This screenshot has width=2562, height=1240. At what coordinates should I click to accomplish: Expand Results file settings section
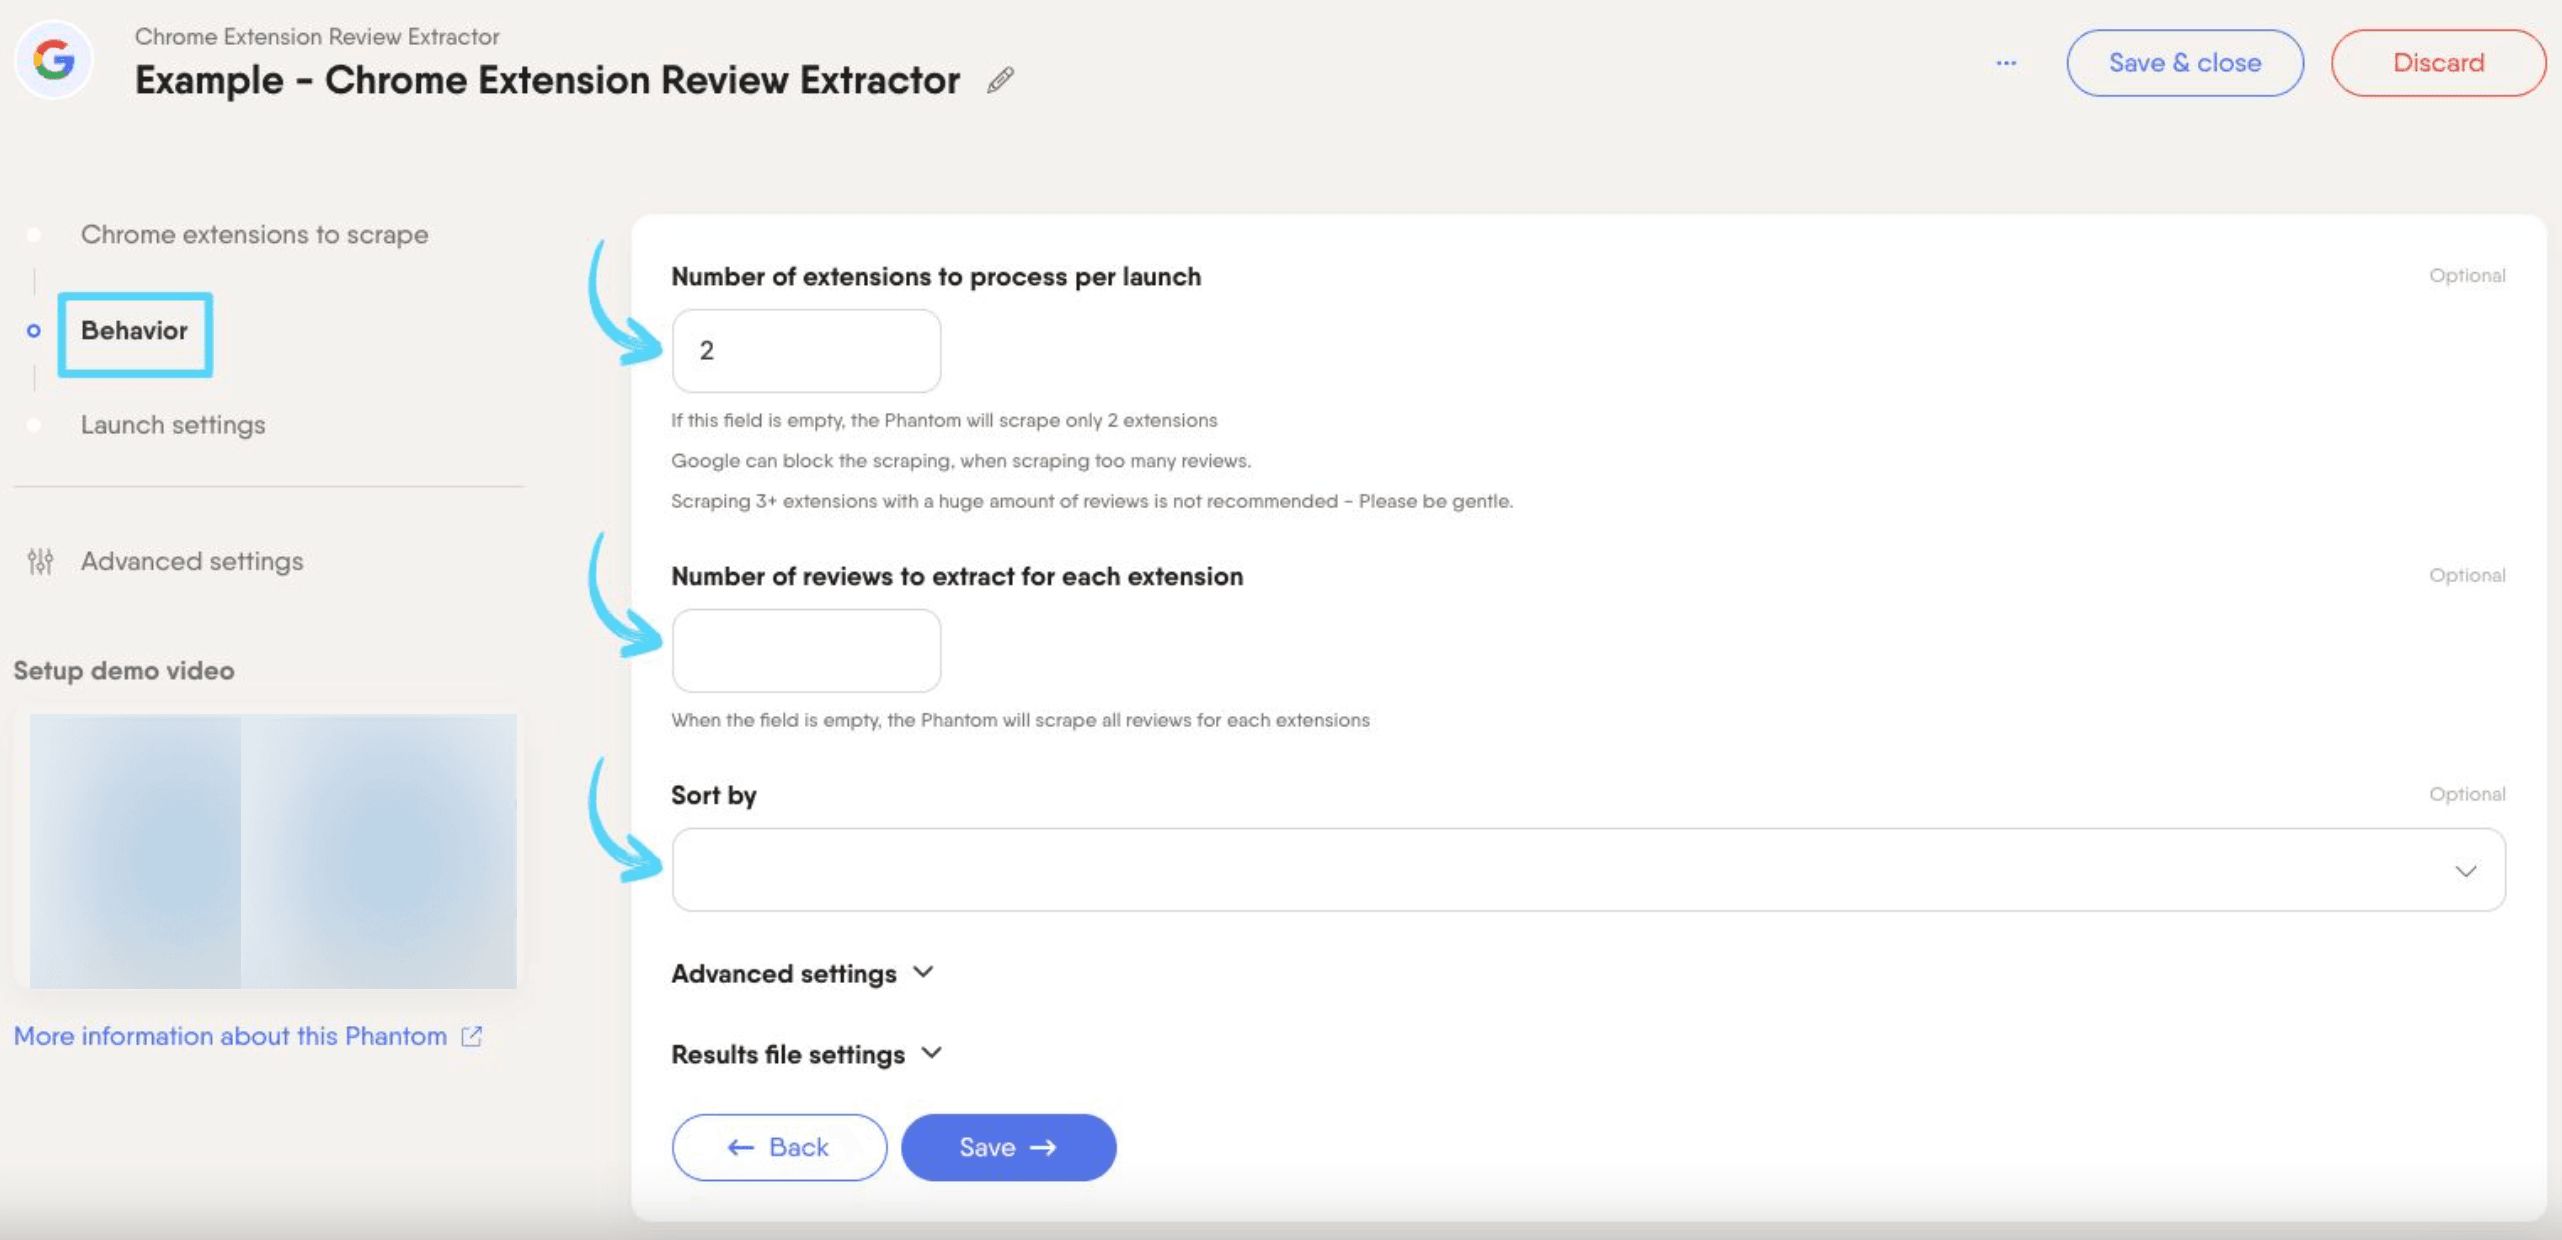click(806, 1054)
